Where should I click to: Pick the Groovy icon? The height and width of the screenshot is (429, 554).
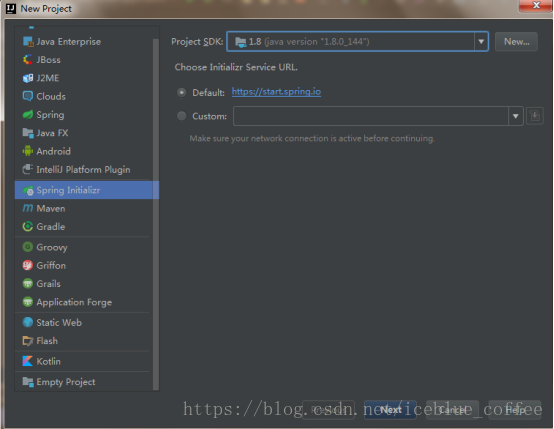click(28, 247)
